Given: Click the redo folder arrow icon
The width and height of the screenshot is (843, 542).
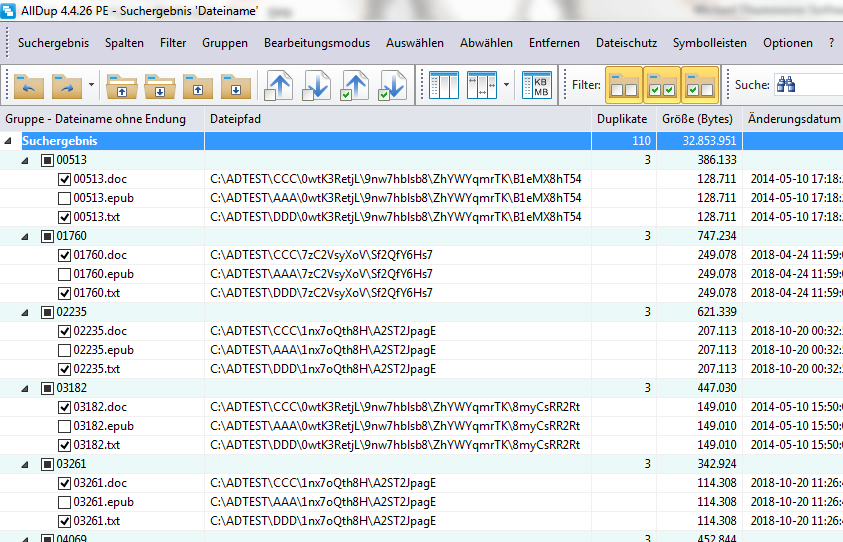Looking at the screenshot, I should click(67, 86).
